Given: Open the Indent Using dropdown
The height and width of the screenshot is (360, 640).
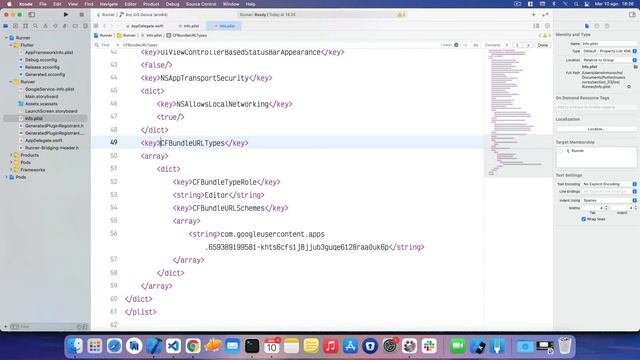Looking at the screenshot, I should click(609, 200).
